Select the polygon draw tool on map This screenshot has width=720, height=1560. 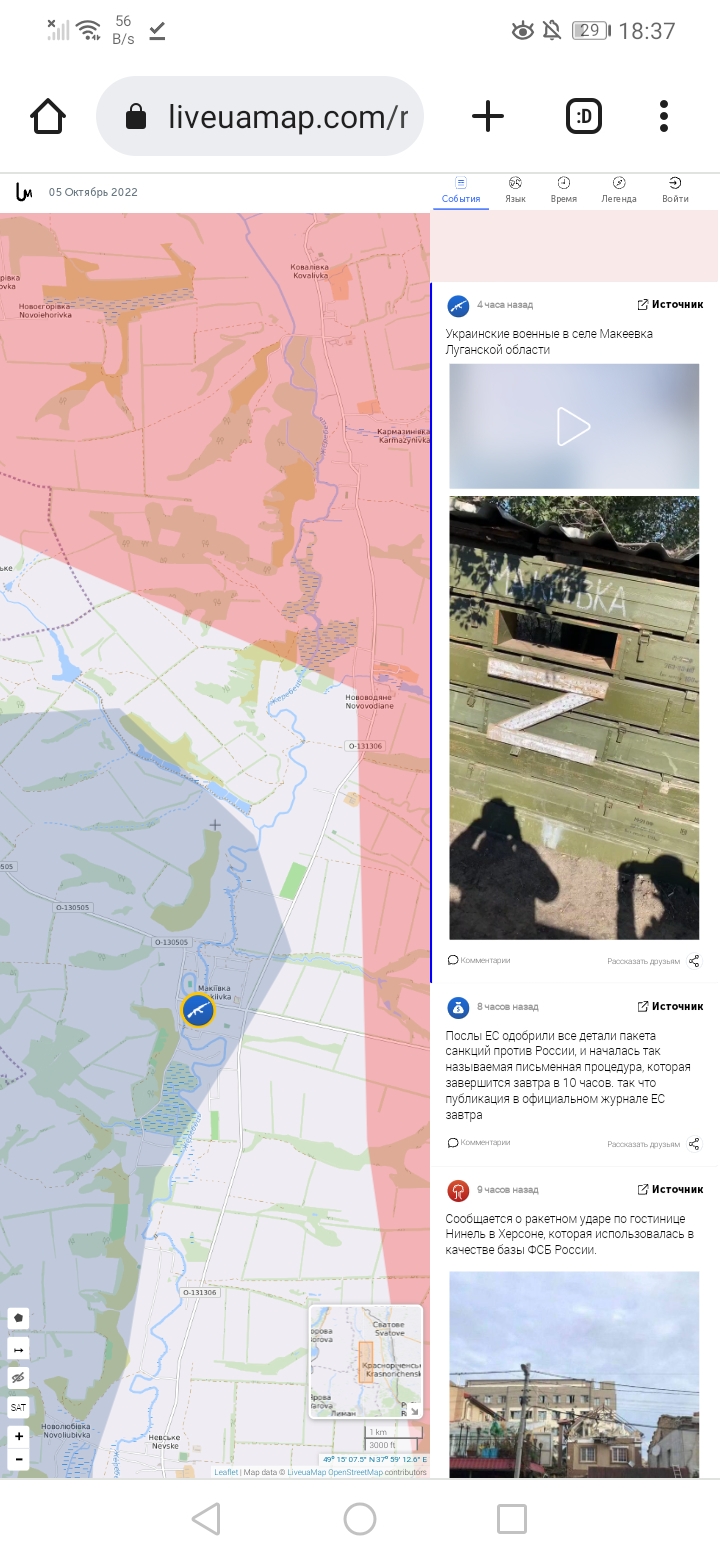[19, 1318]
